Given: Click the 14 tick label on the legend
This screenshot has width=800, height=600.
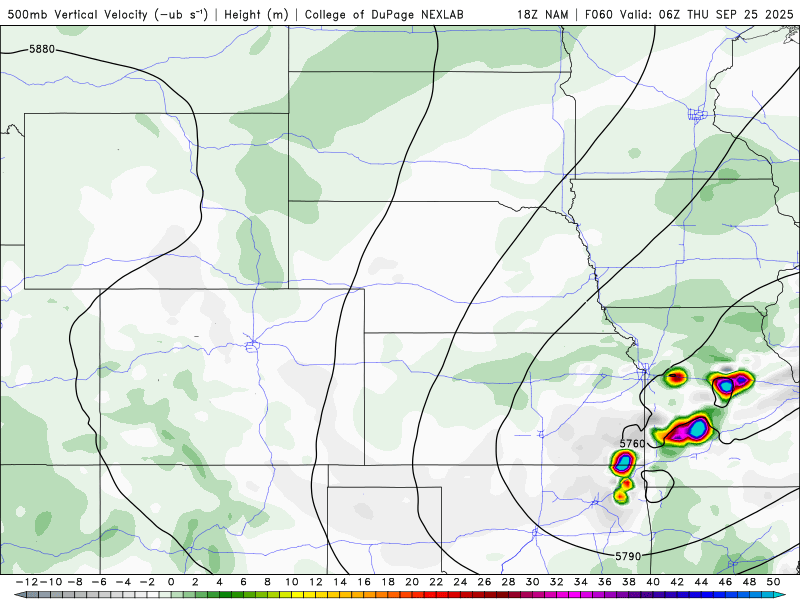Looking at the screenshot, I should [x=340, y=582].
